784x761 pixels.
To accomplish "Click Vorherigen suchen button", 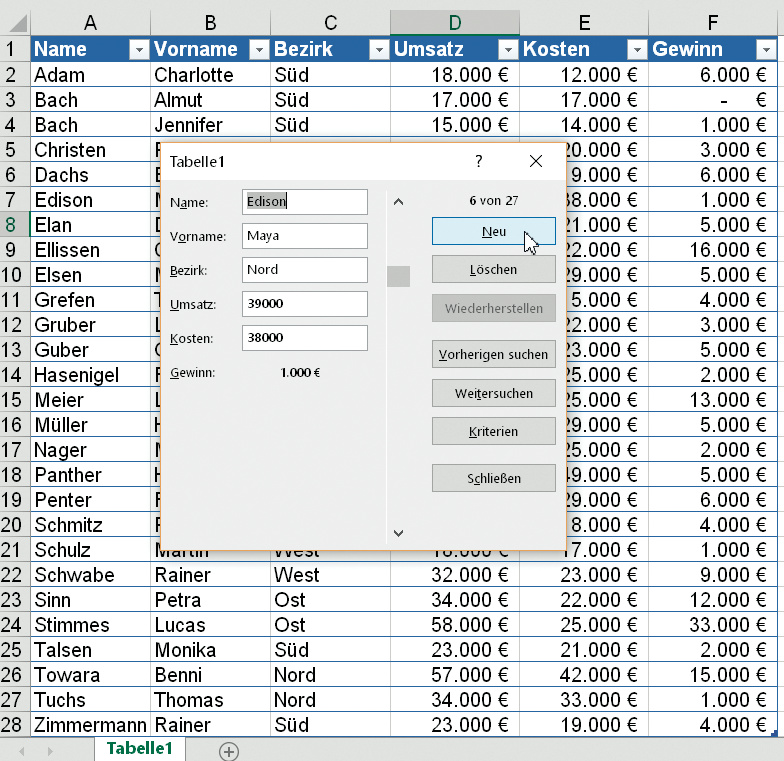I will 493,354.
